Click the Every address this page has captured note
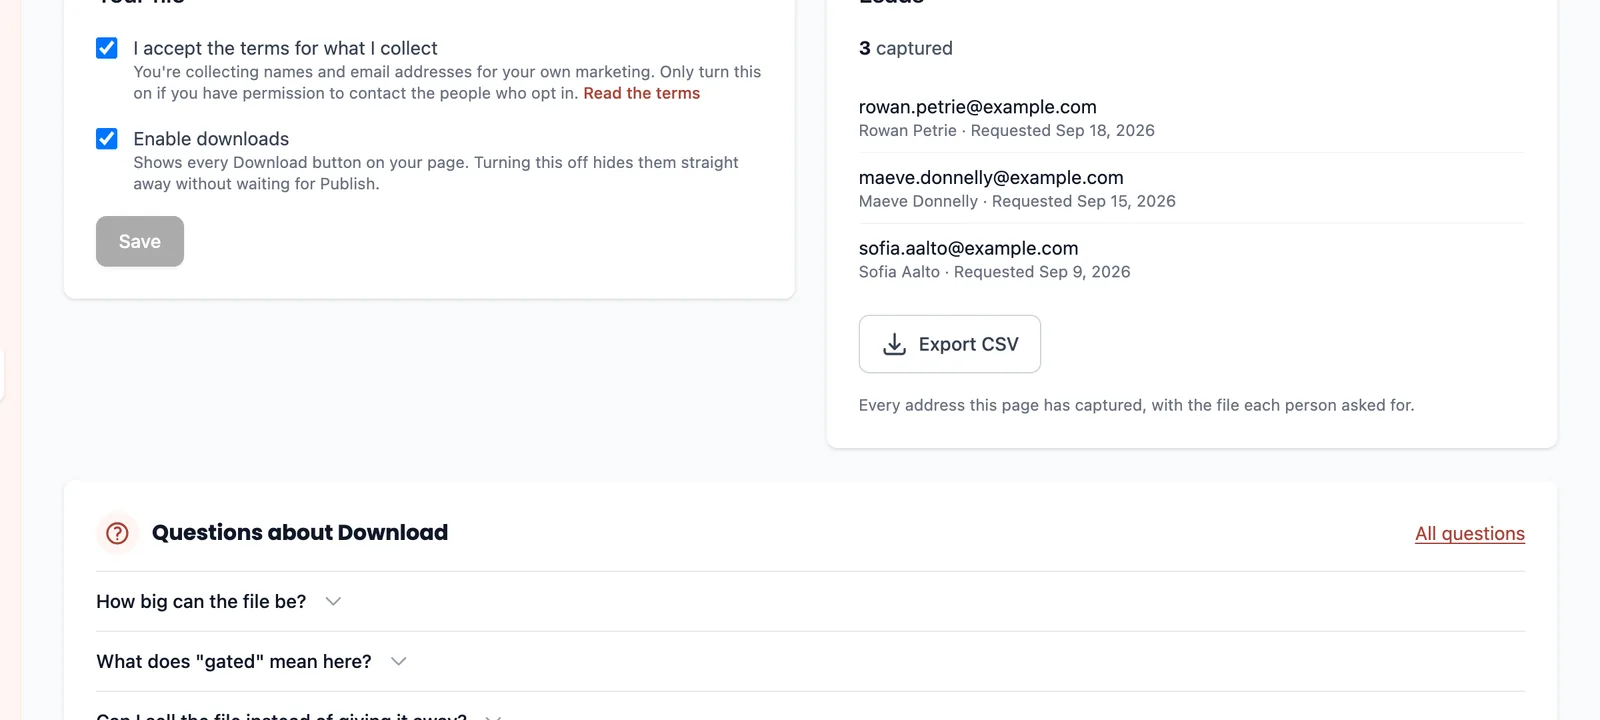1600x720 pixels. [1136, 405]
